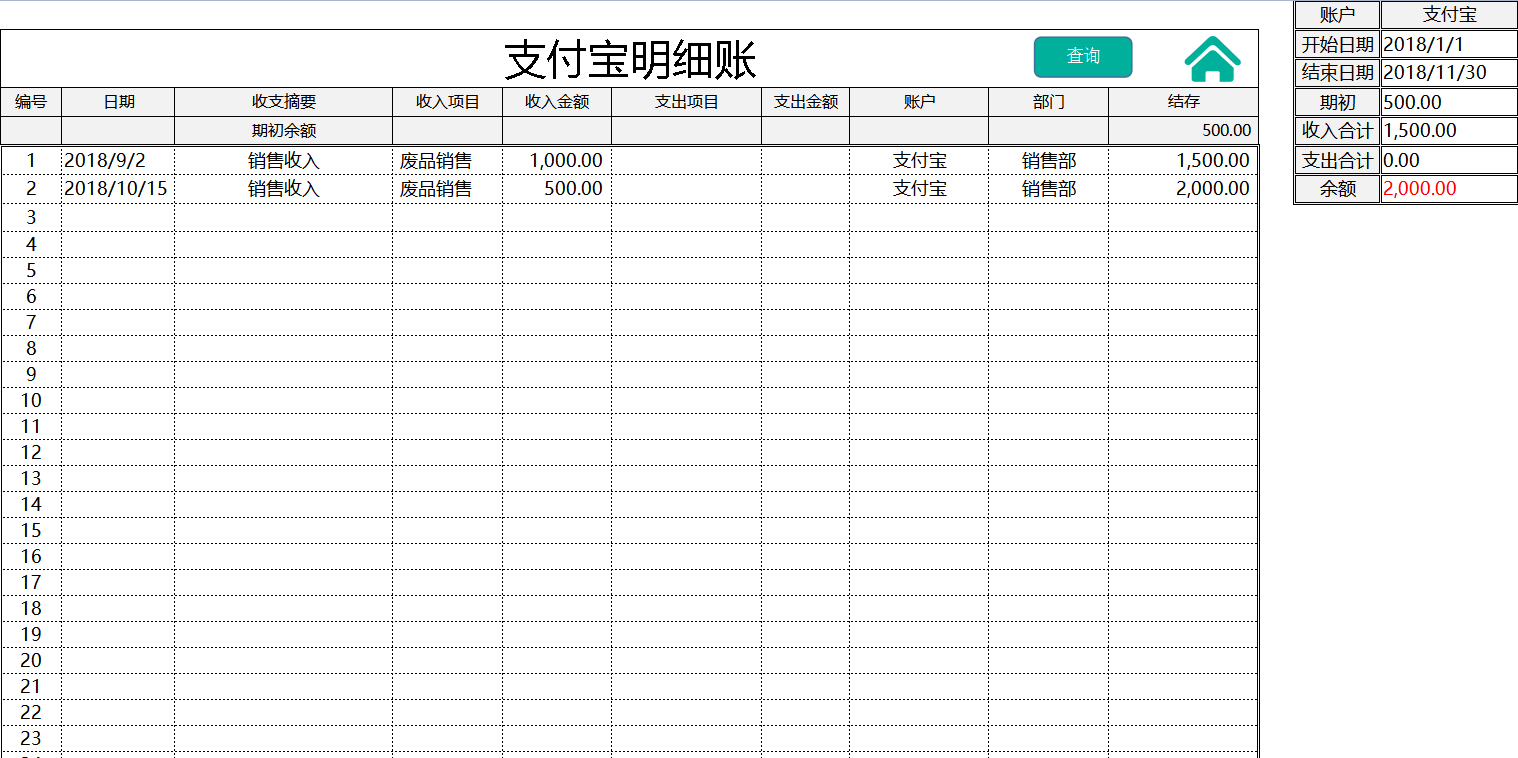The height and width of the screenshot is (758, 1518).
Task: Click the 期初 label in summary panel
Action: point(1337,102)
